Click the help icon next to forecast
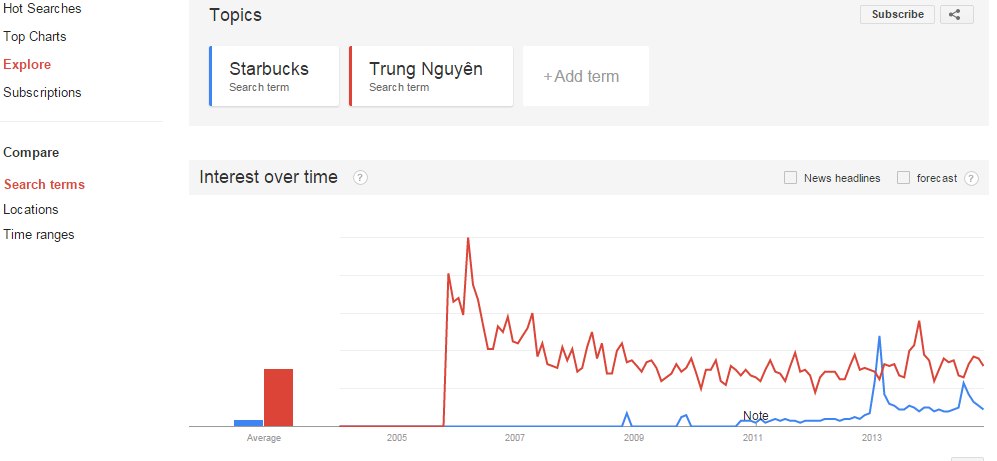 coord(970,178)
